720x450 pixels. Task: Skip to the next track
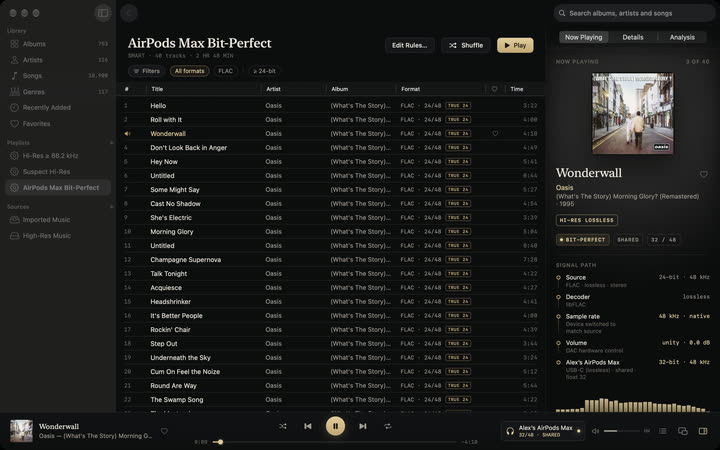[363, 426]
